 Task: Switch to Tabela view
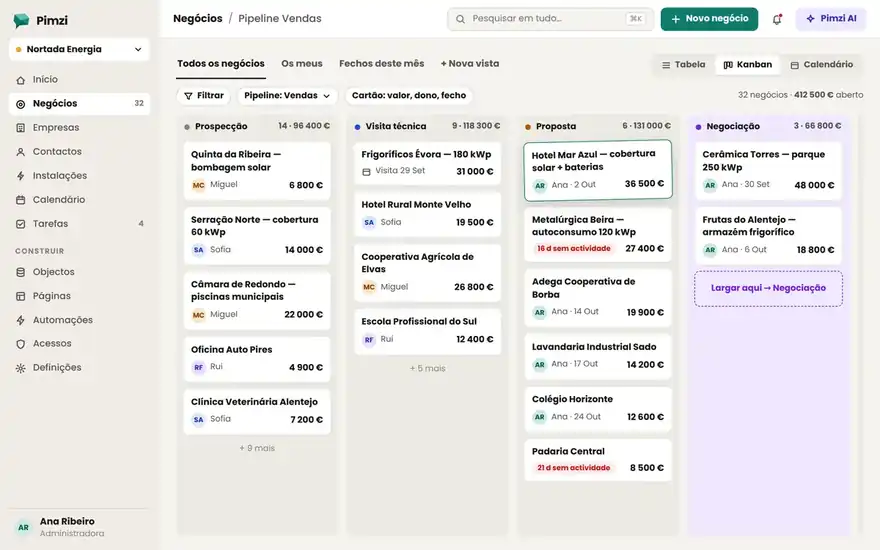[684, 65]
